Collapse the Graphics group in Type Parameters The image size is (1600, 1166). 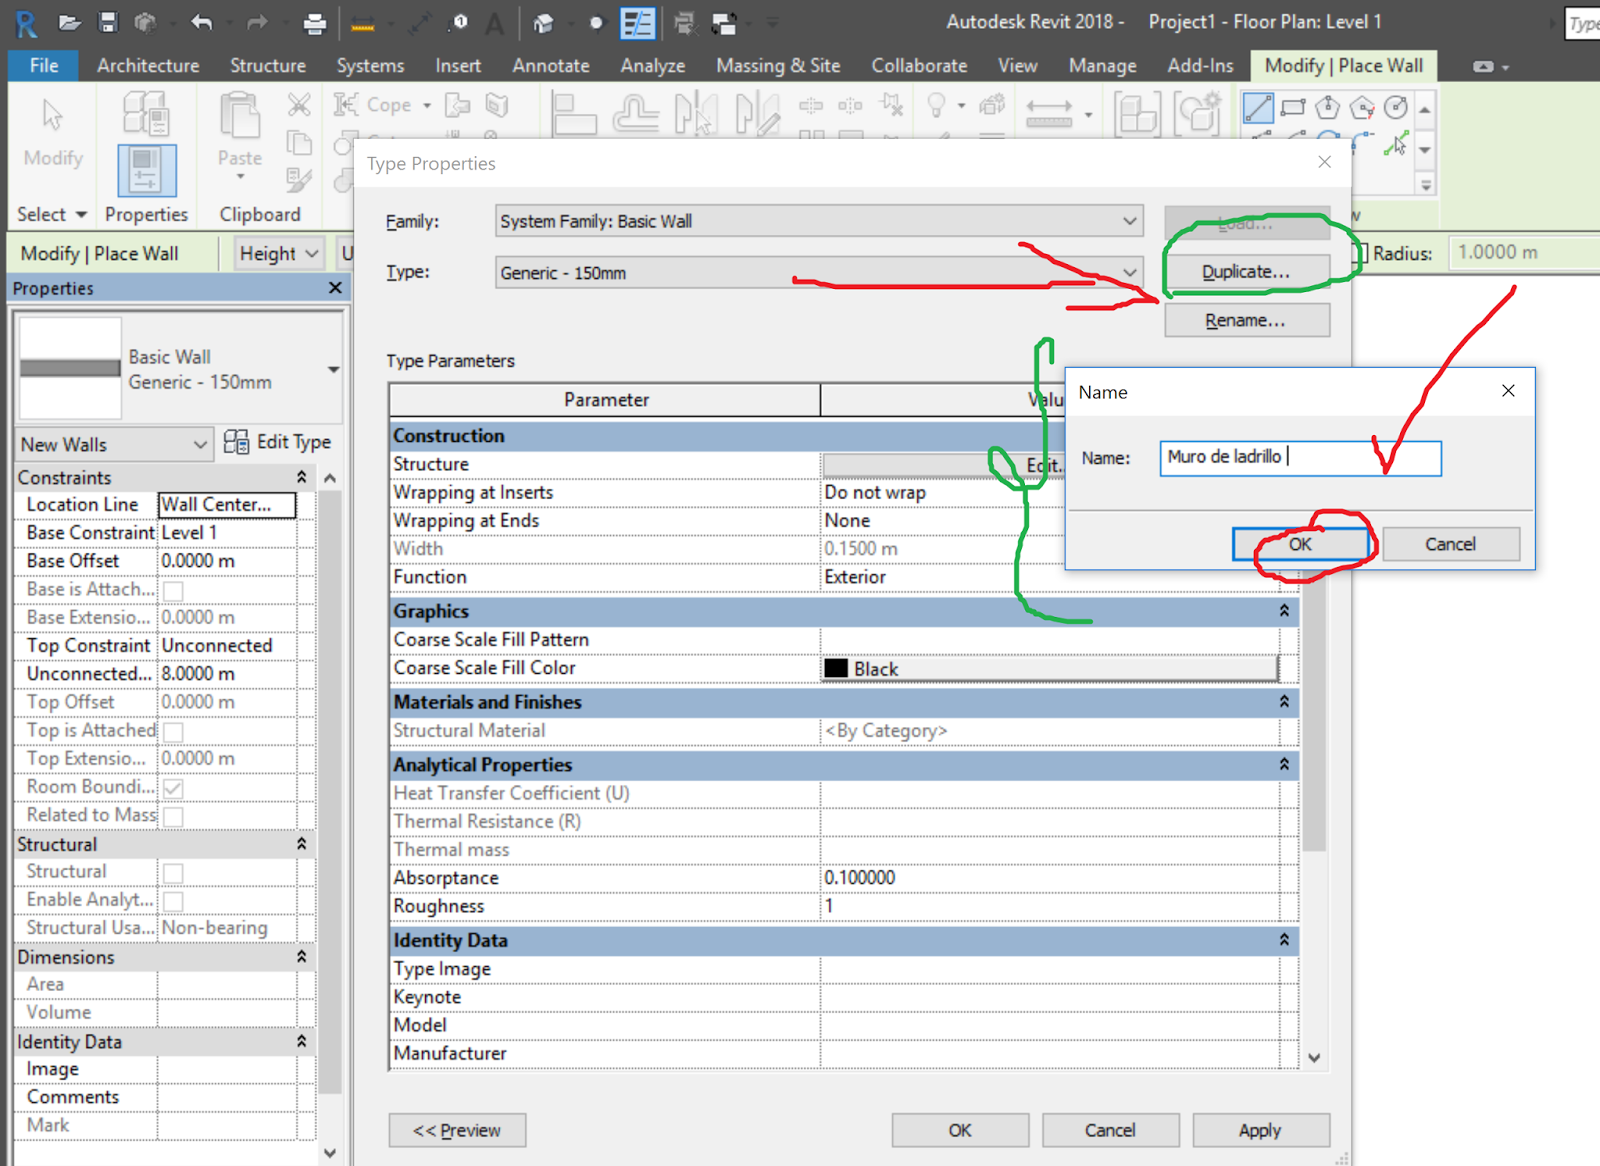1284,610
